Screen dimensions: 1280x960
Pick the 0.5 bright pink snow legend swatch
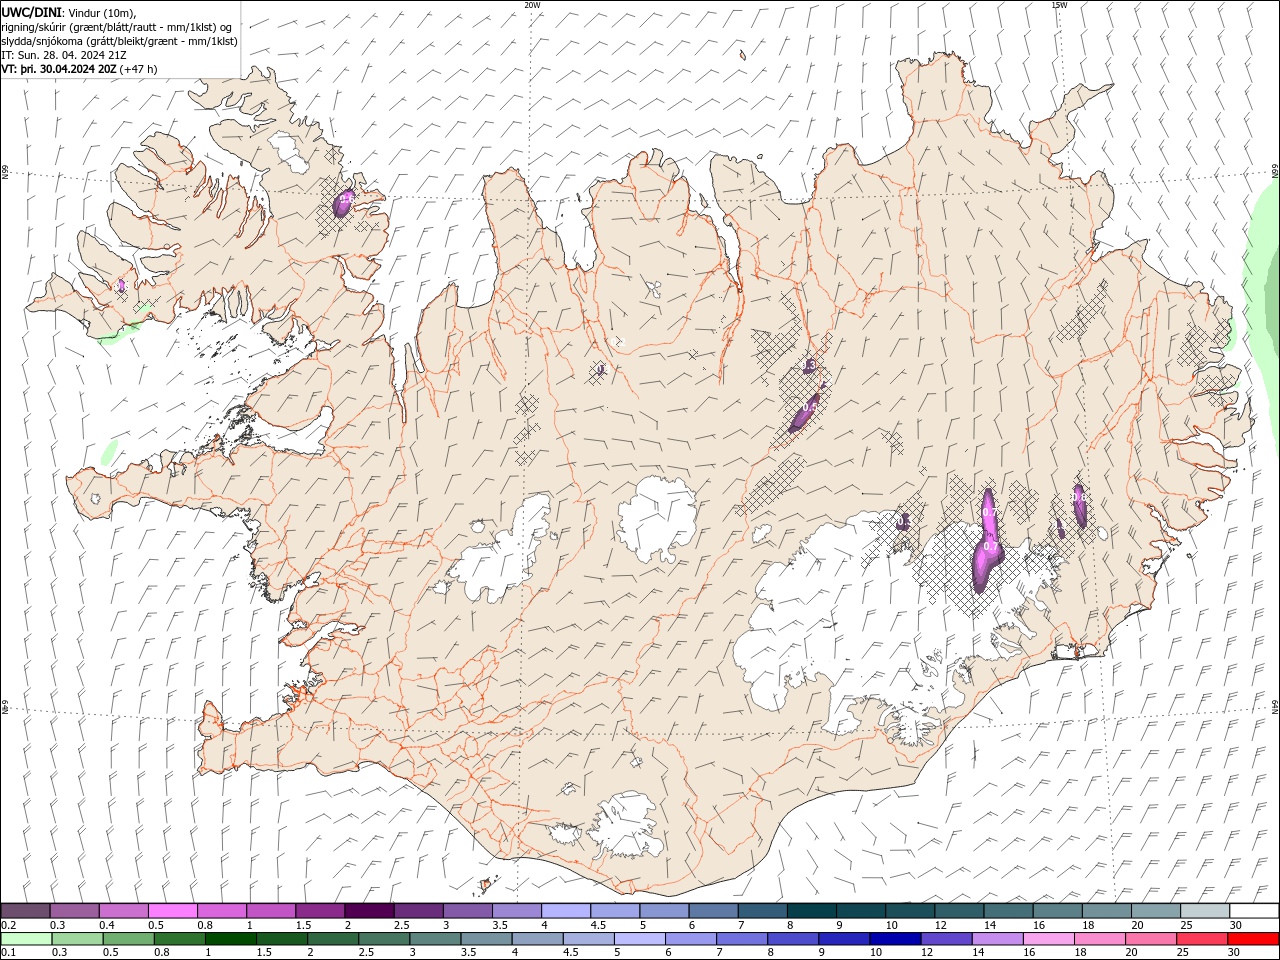[172, 910]
